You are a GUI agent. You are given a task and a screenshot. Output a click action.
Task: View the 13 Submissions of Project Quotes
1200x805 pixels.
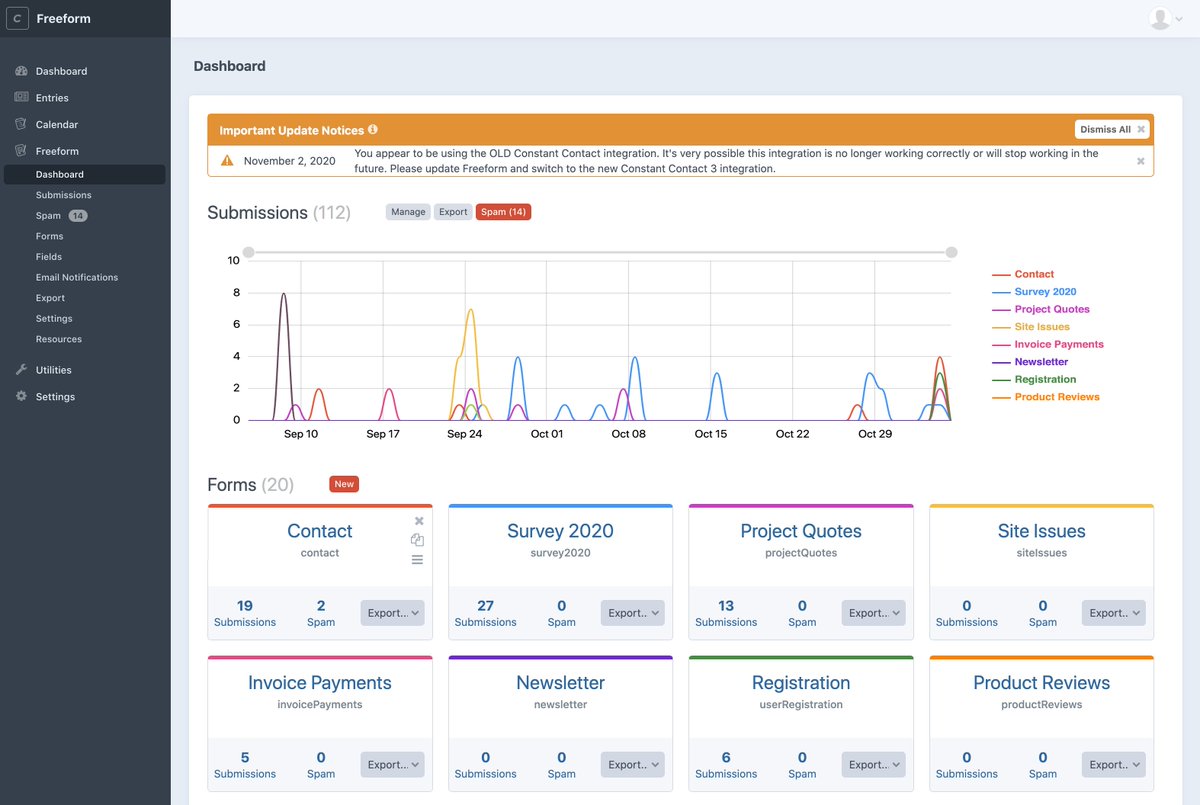click(726, 613)
